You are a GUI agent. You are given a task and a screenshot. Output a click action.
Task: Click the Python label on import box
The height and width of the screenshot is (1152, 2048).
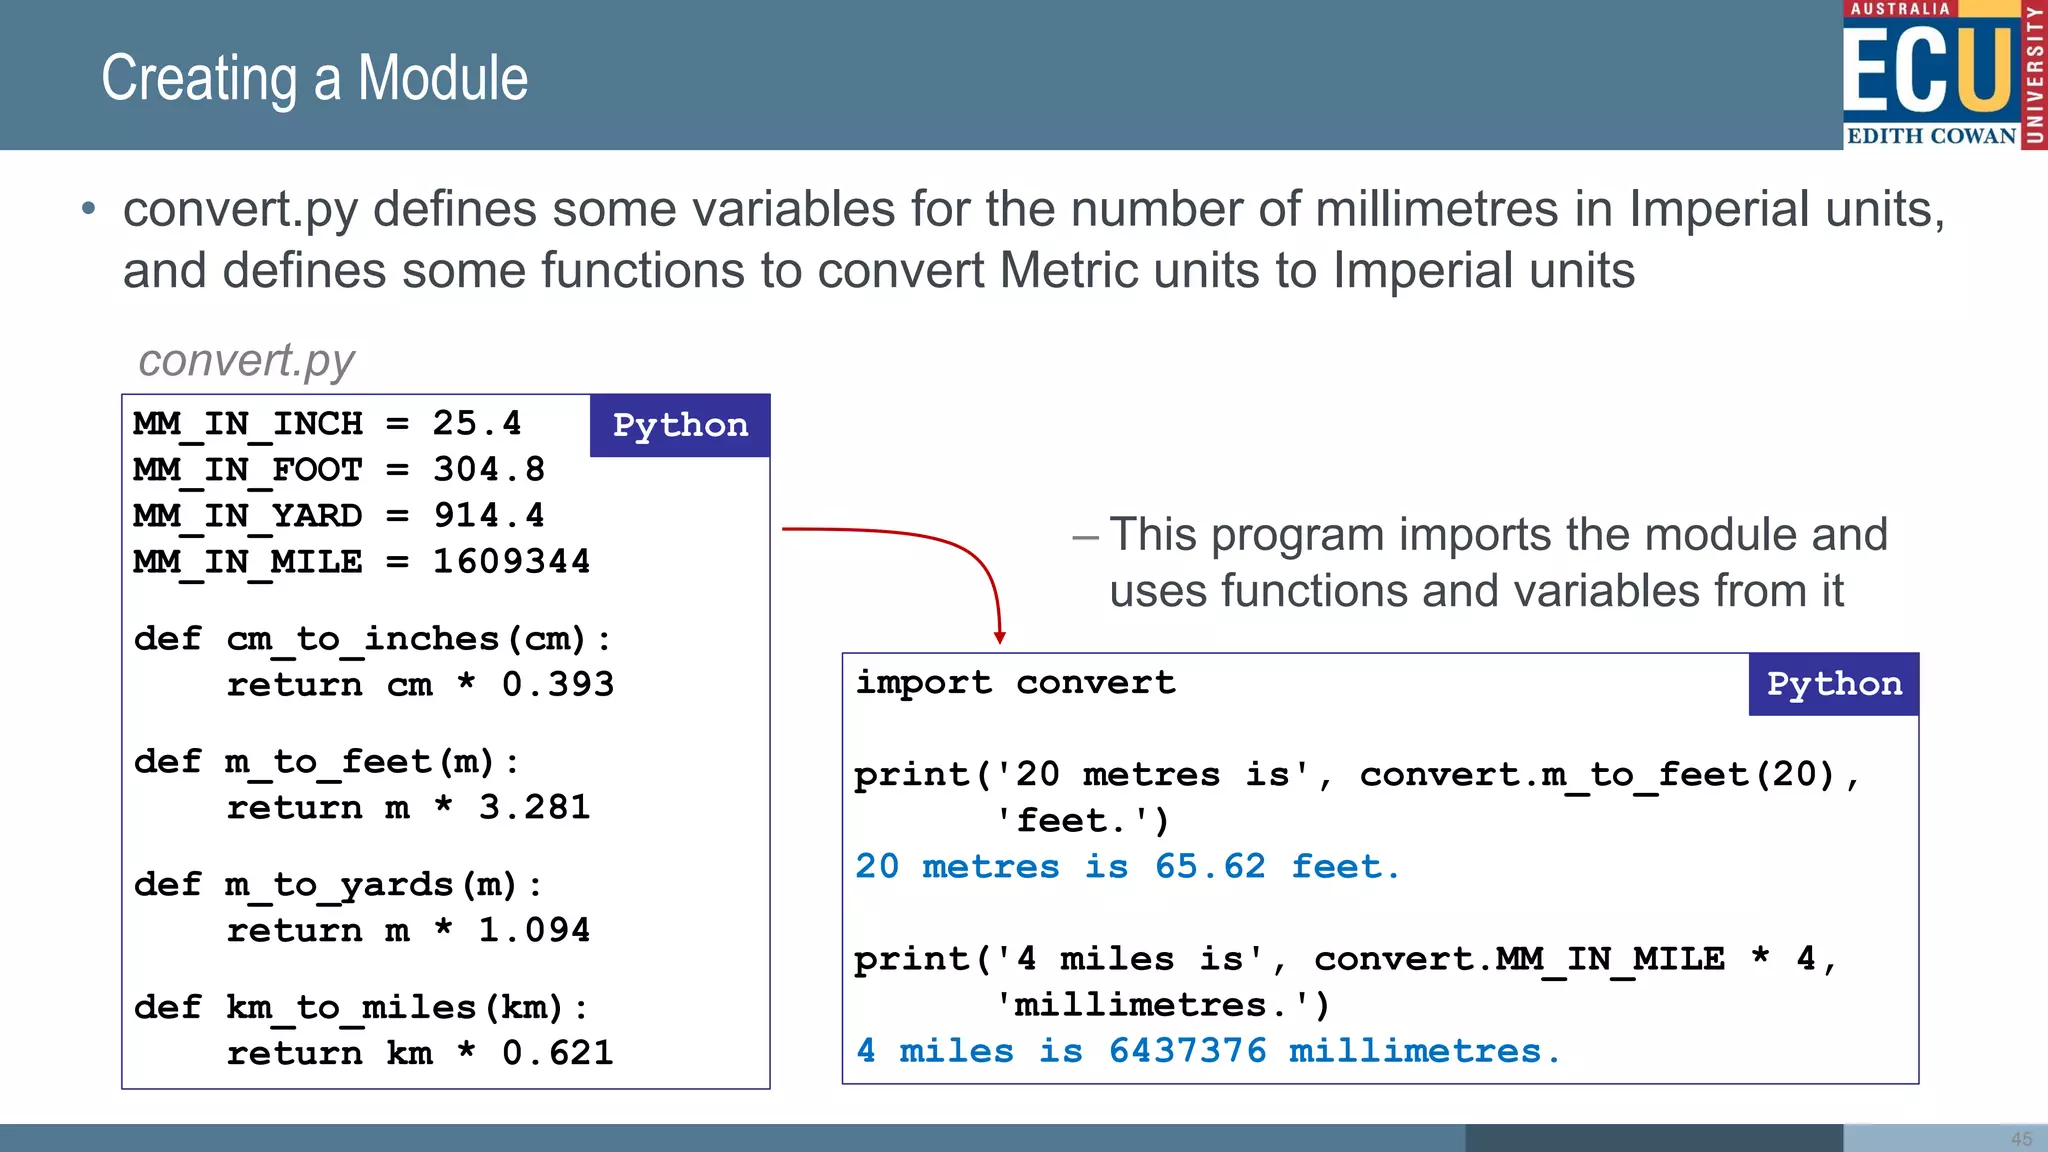(x=1833, y=685)
